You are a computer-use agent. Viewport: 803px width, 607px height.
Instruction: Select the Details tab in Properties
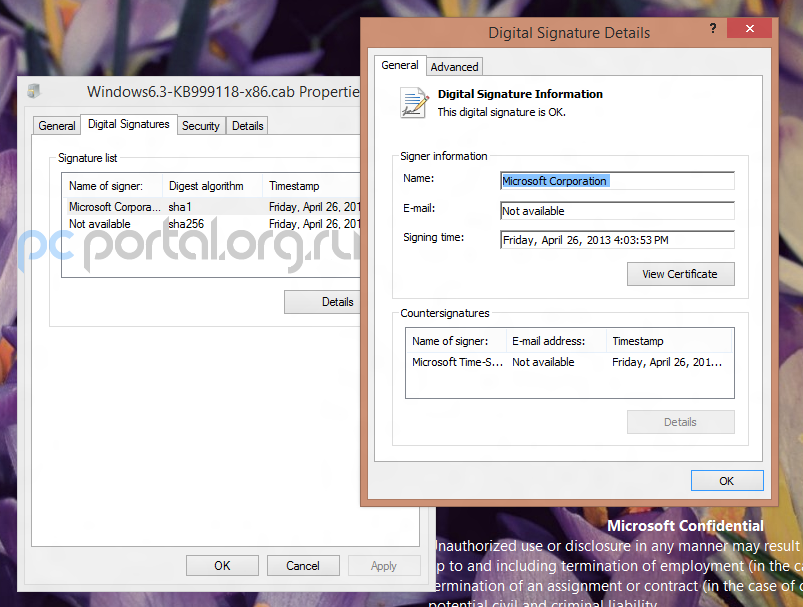tap(247, 126)
